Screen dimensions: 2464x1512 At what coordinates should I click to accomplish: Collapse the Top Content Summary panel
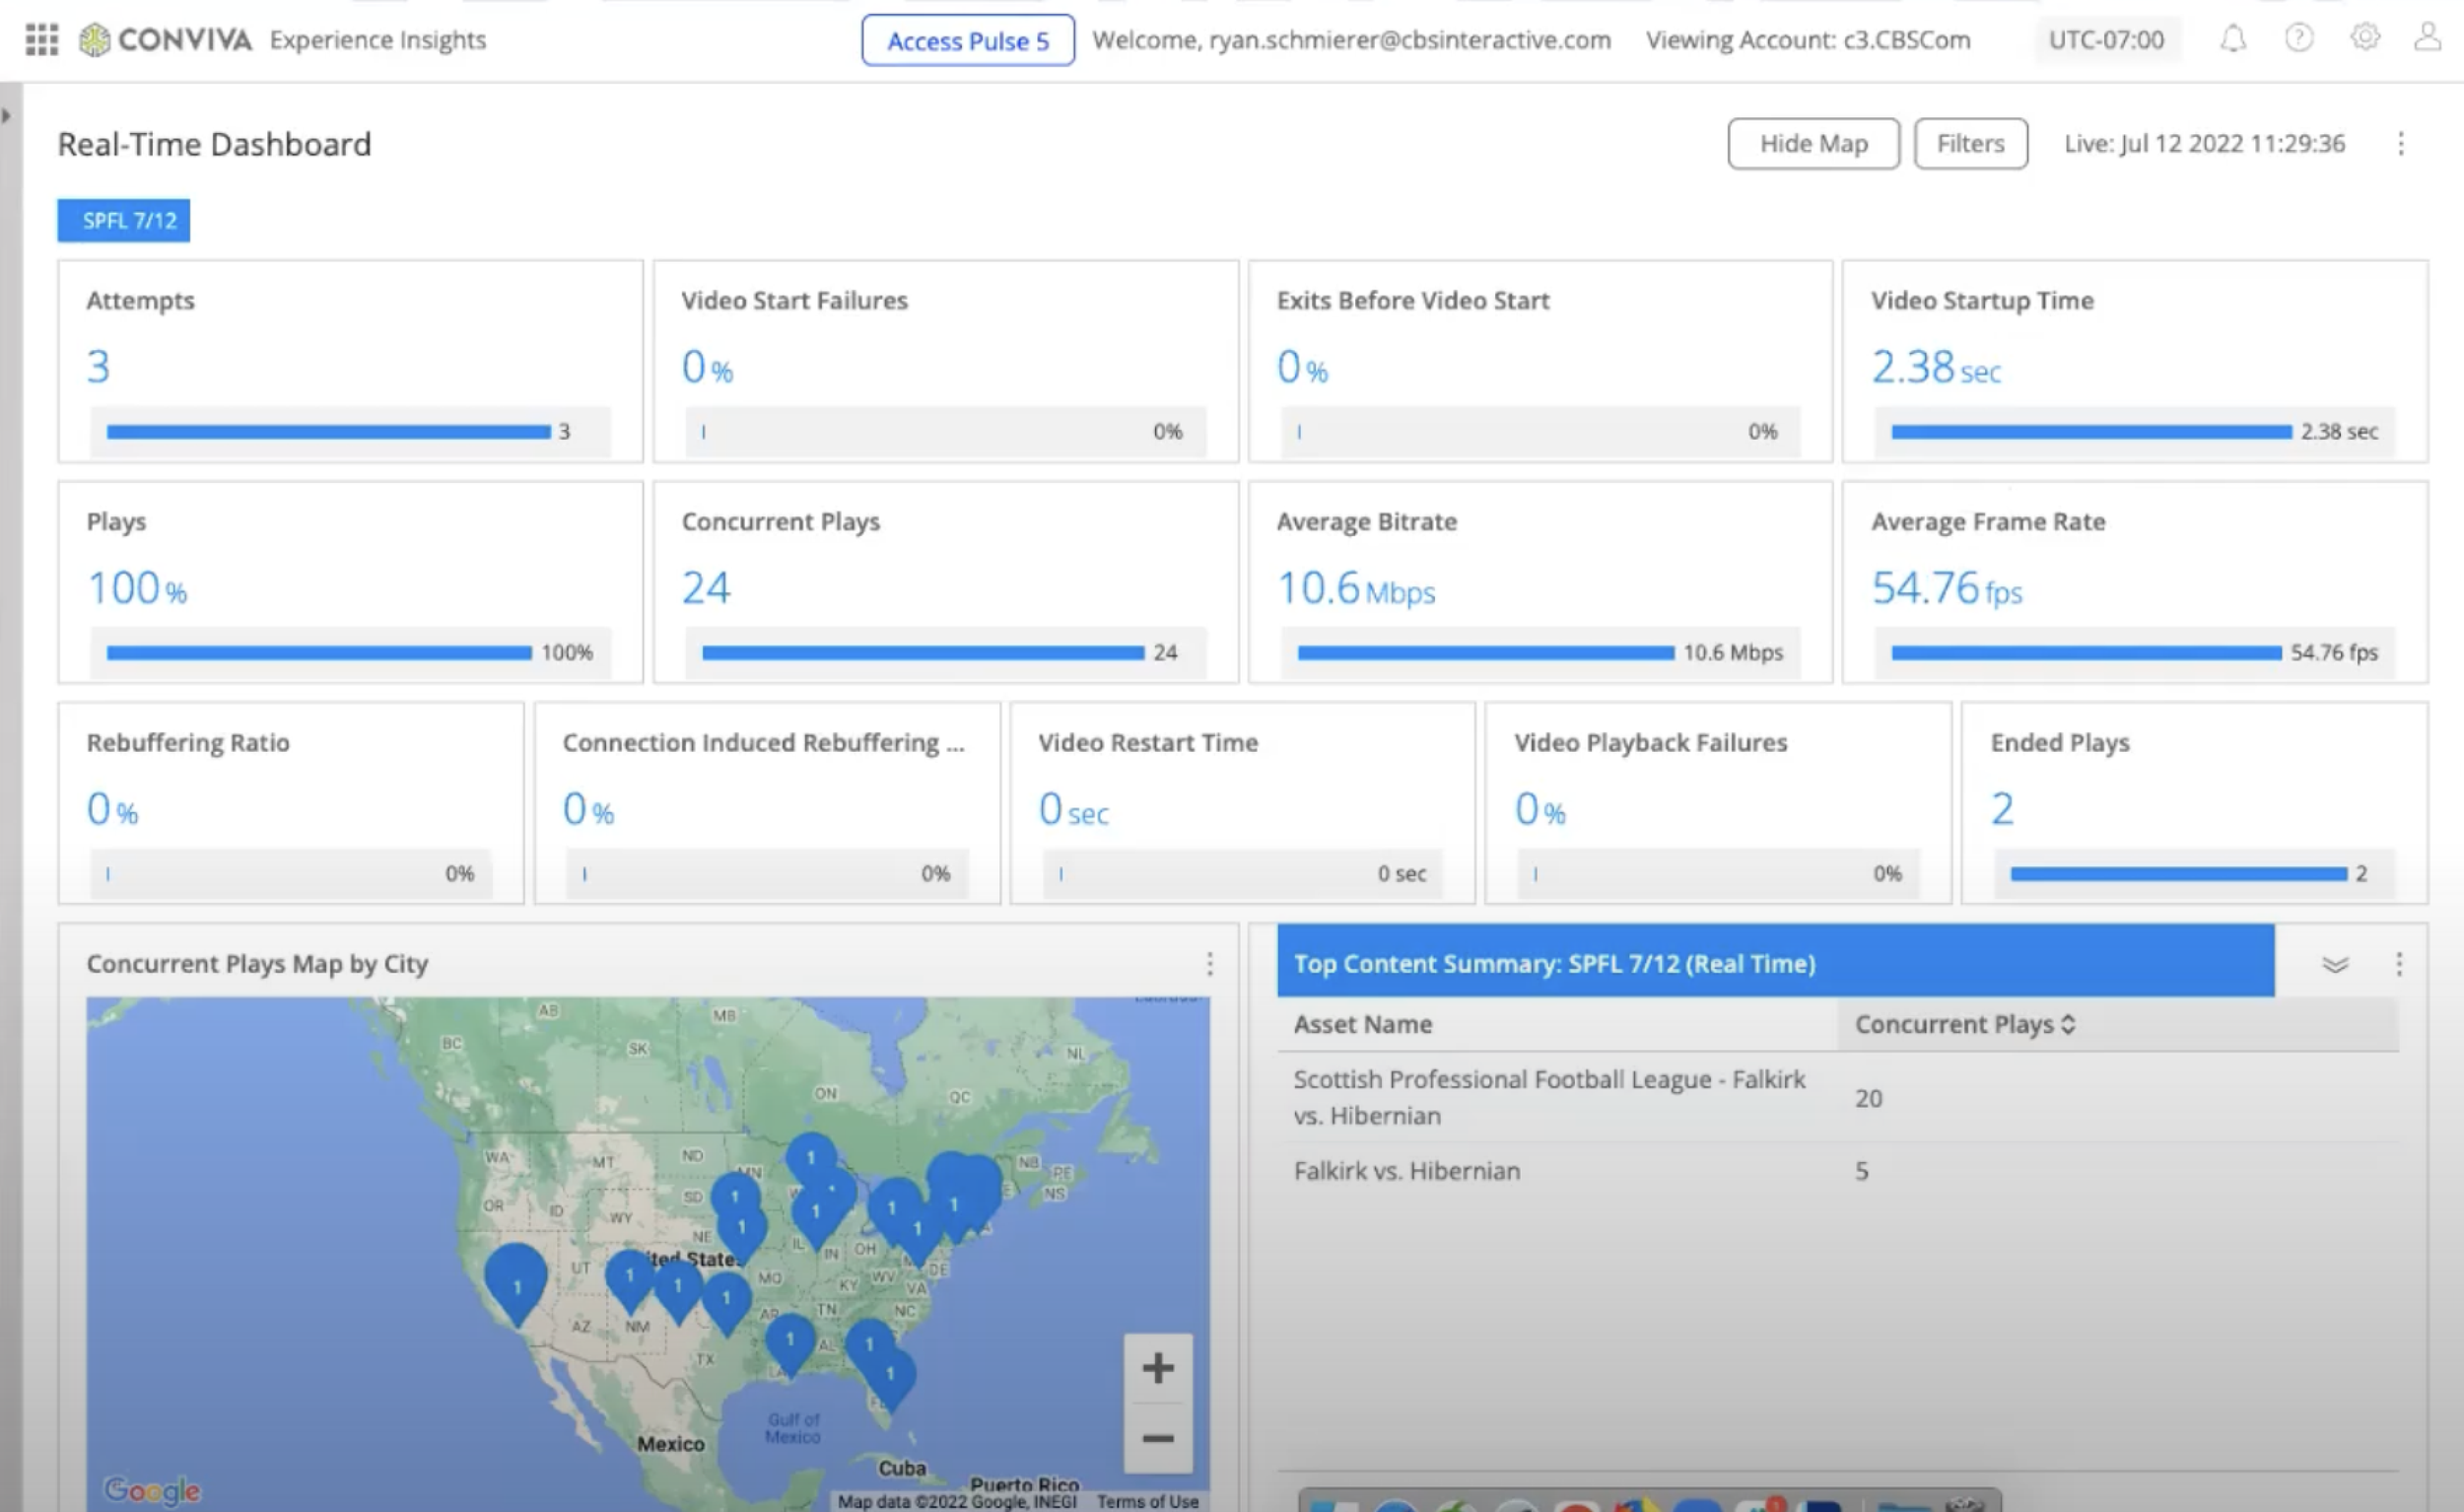click(x=2334, y=964)
